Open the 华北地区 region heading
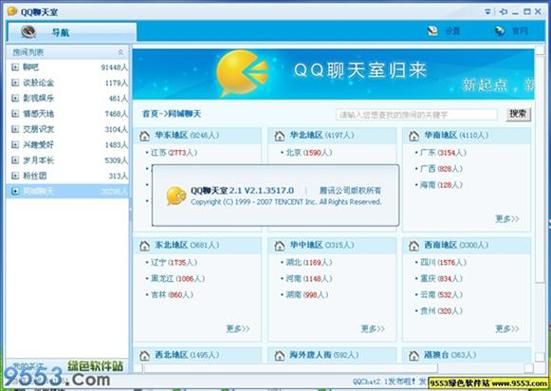 (306, 135)
